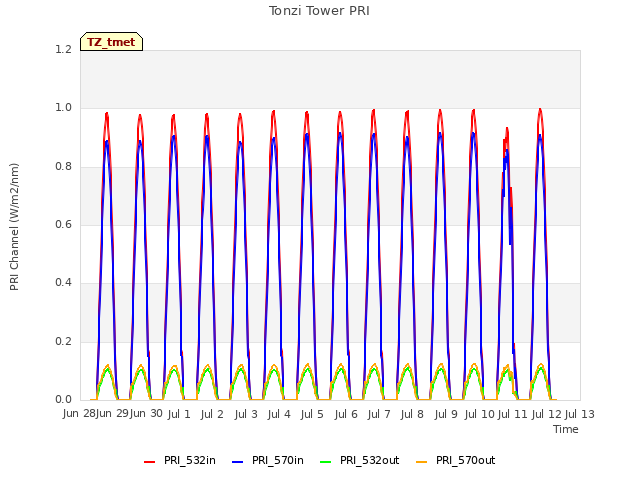Click the Jul 1 x-axis tick label
Viewport: 640px width, 480px height.
pos(179,414)
